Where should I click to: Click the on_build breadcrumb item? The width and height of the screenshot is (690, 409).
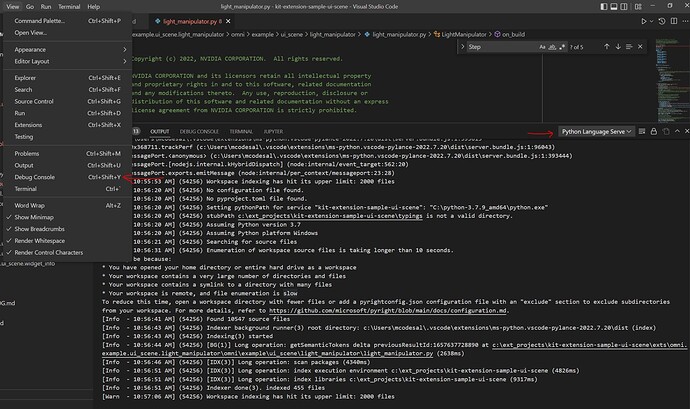coord(510,34)
